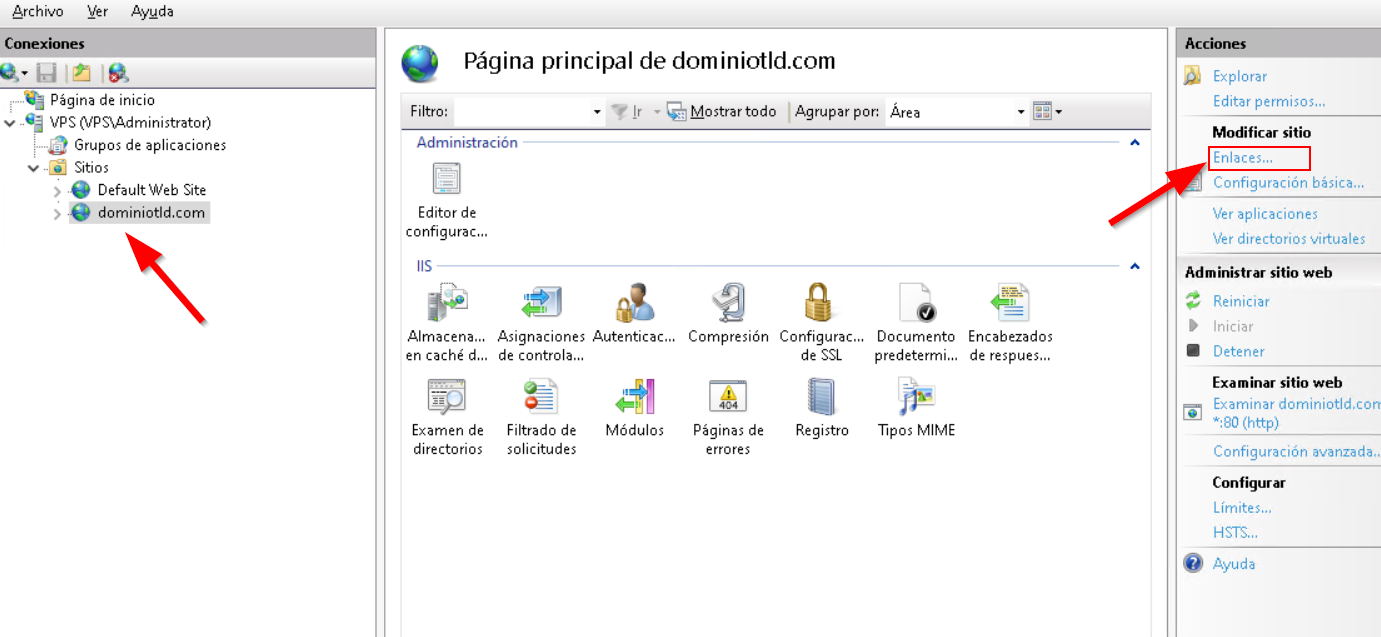Open the Almacenamiento en caché feature icon
This screenshot has width=1381, height=637.
[446, 322]
